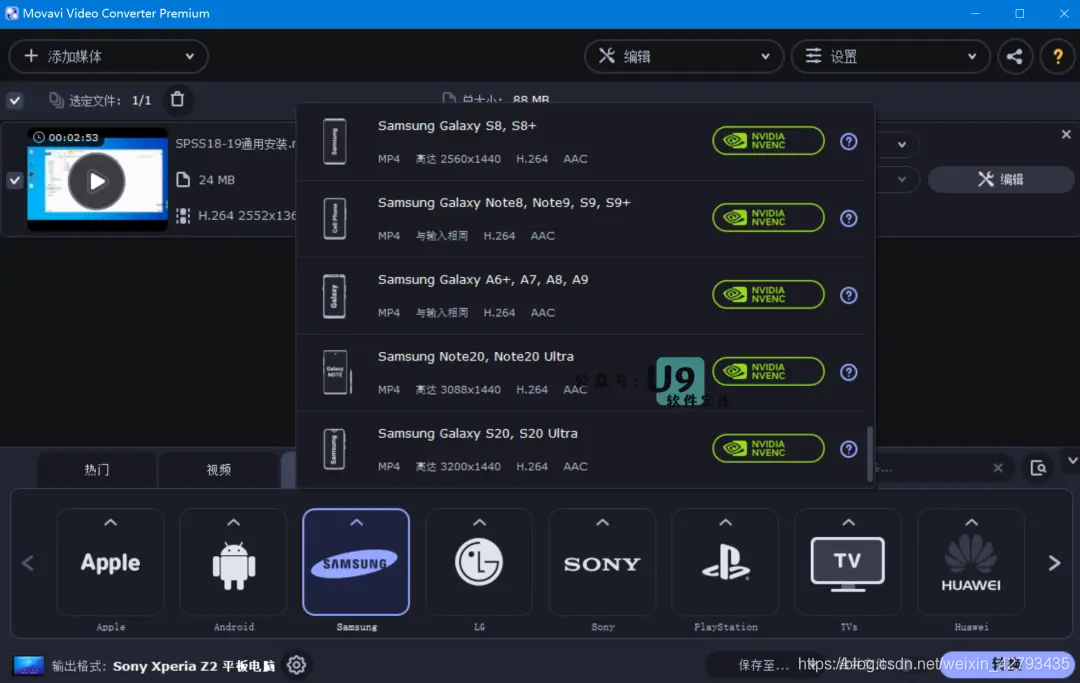Play the video thumbnail preview

[96, 181]
